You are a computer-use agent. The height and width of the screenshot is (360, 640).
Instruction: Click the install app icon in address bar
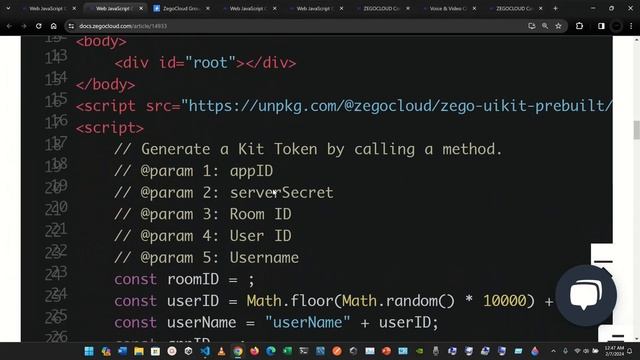click(x=531, y=26)
